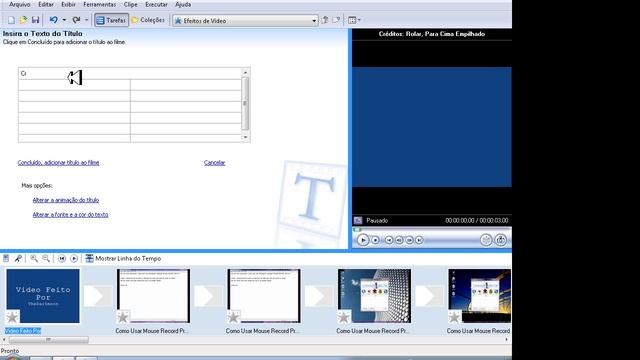This screenshot has height=360, width=640.
Task: Open the Ajuda menu
Action: pos(183,4)
